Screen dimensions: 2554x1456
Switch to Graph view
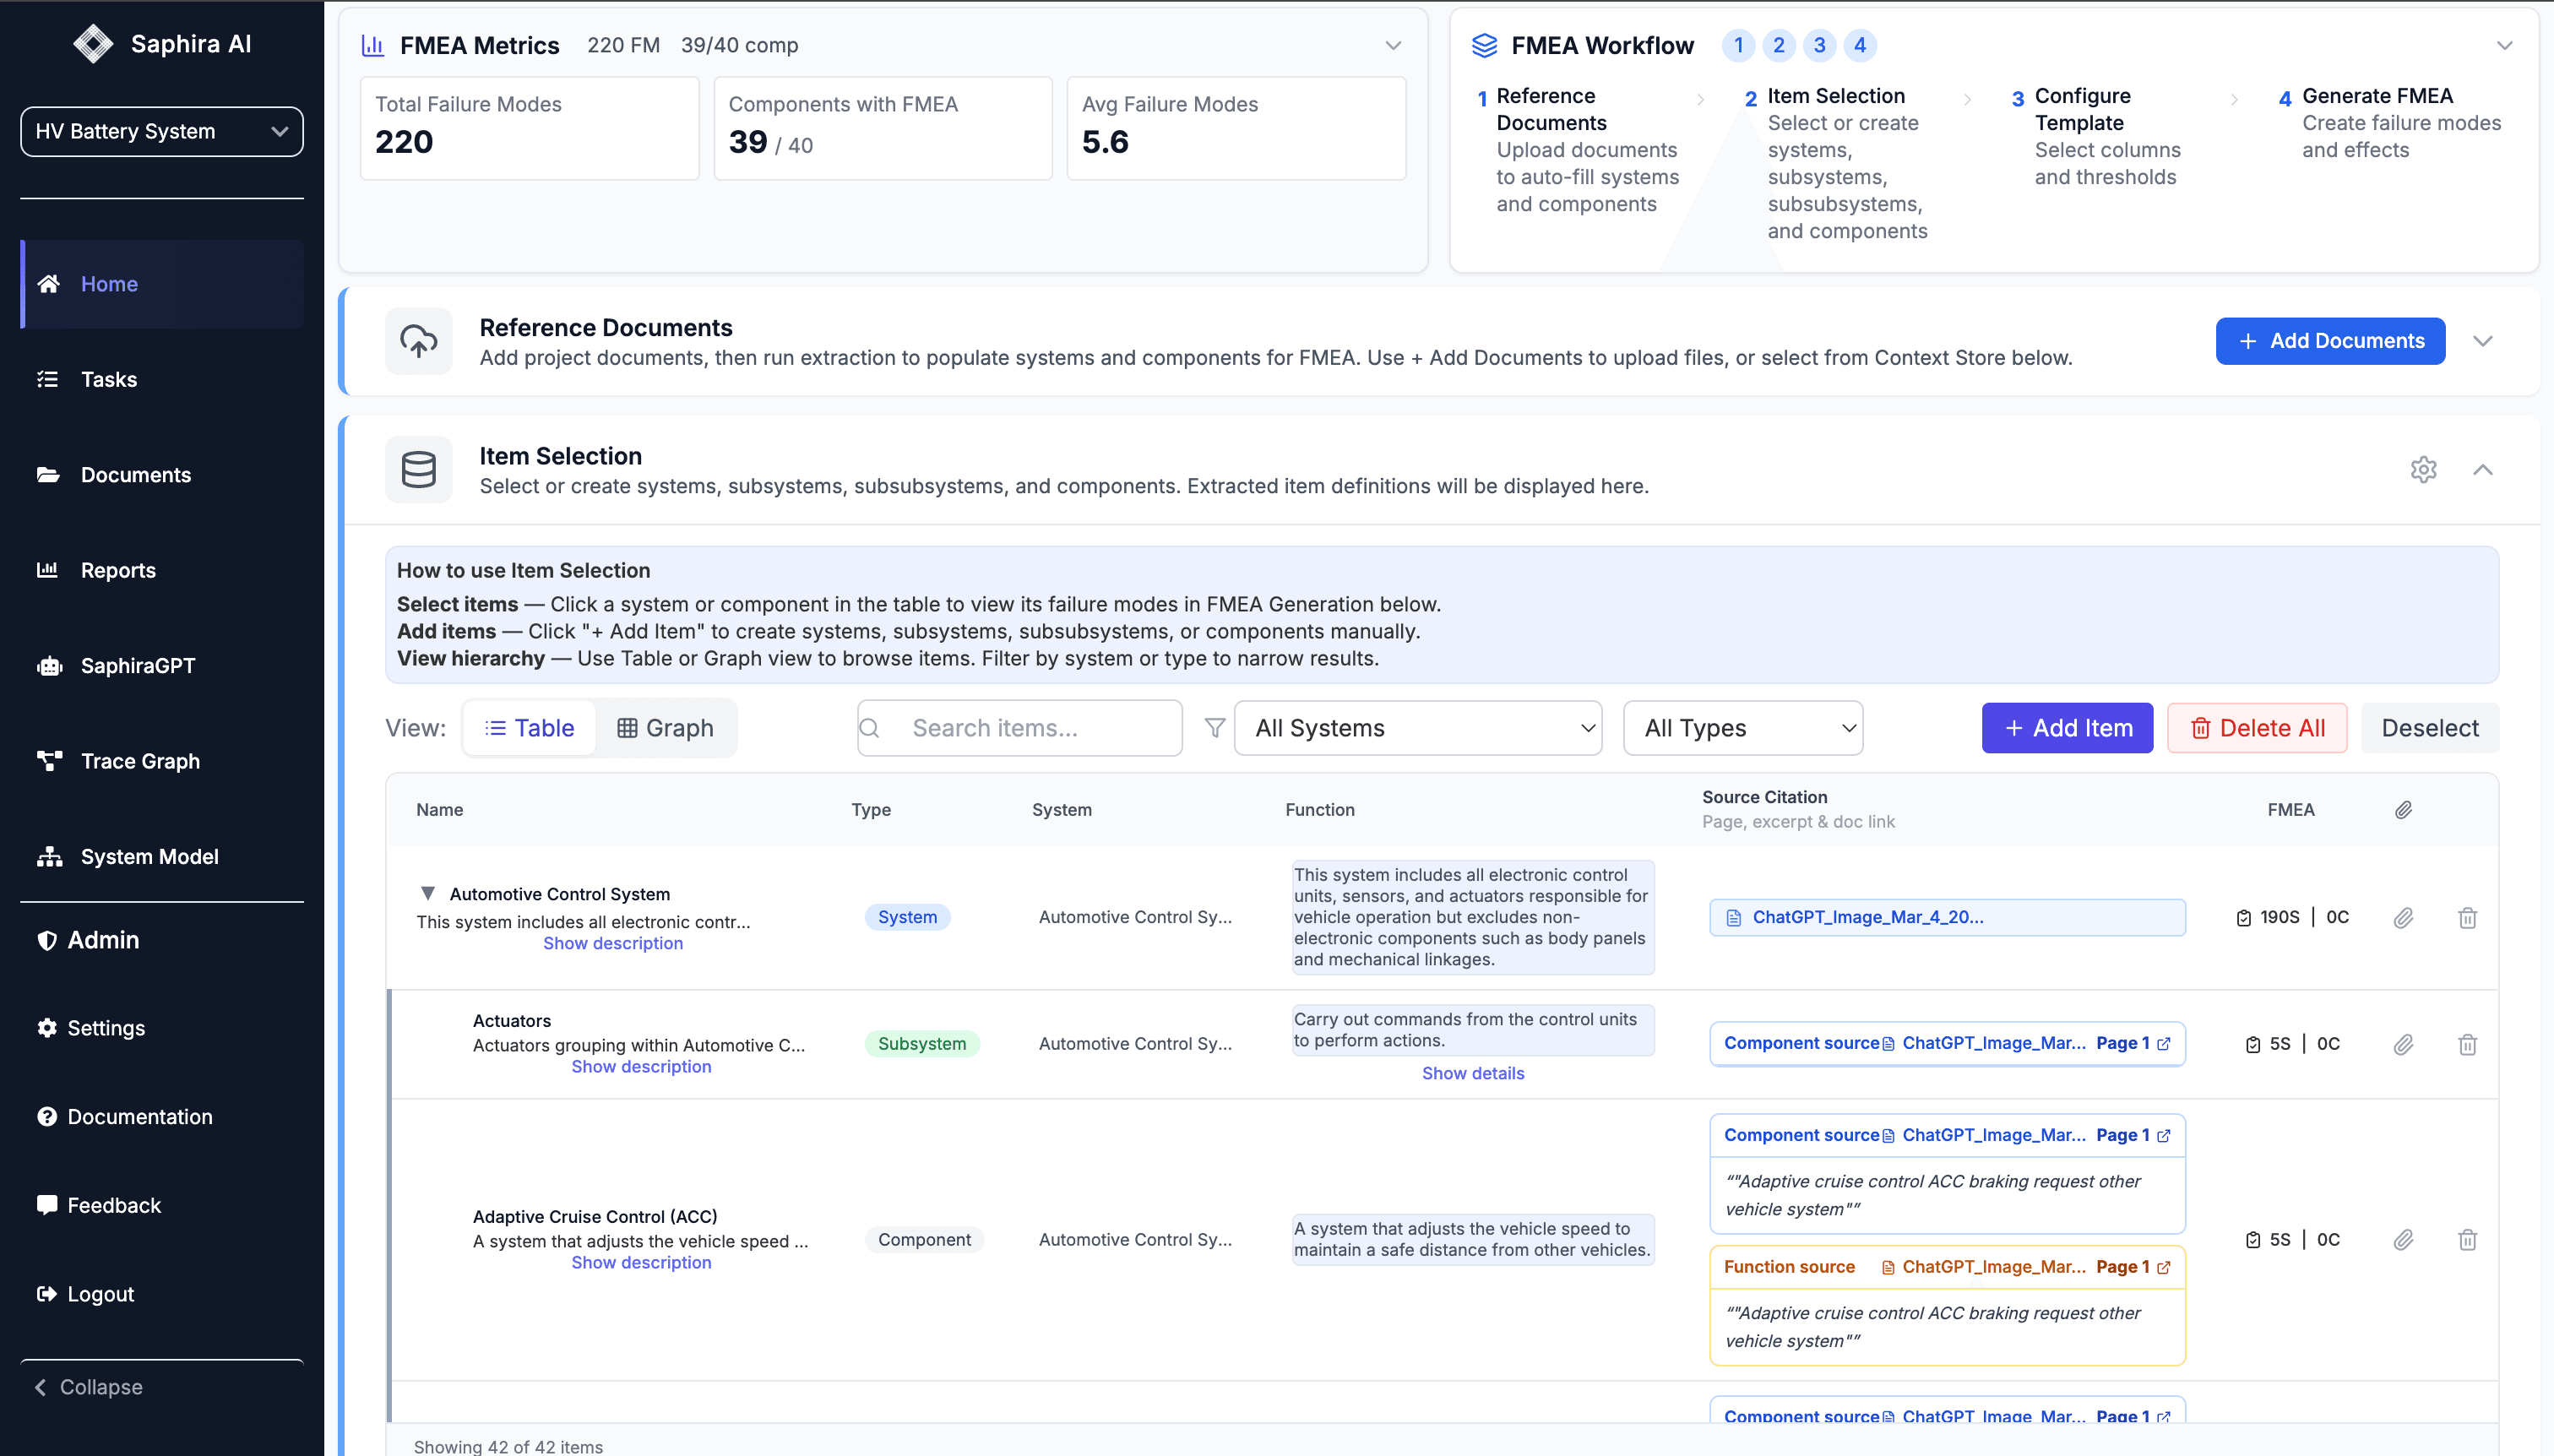(x=665, y=728)
